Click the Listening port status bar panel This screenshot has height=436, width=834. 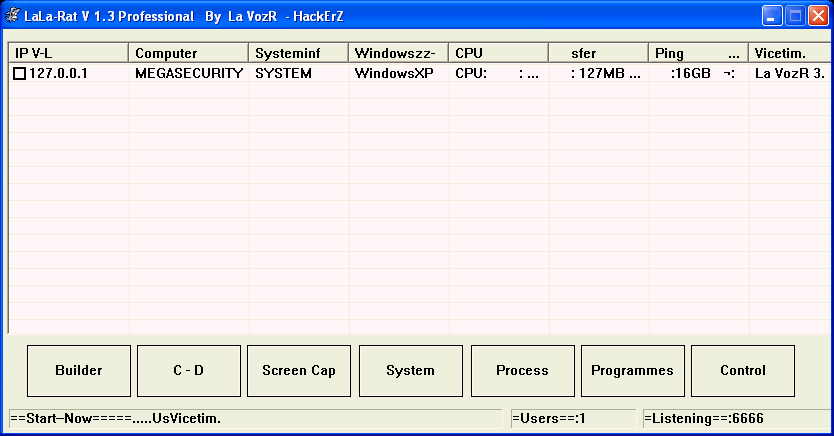pos(733,418)
